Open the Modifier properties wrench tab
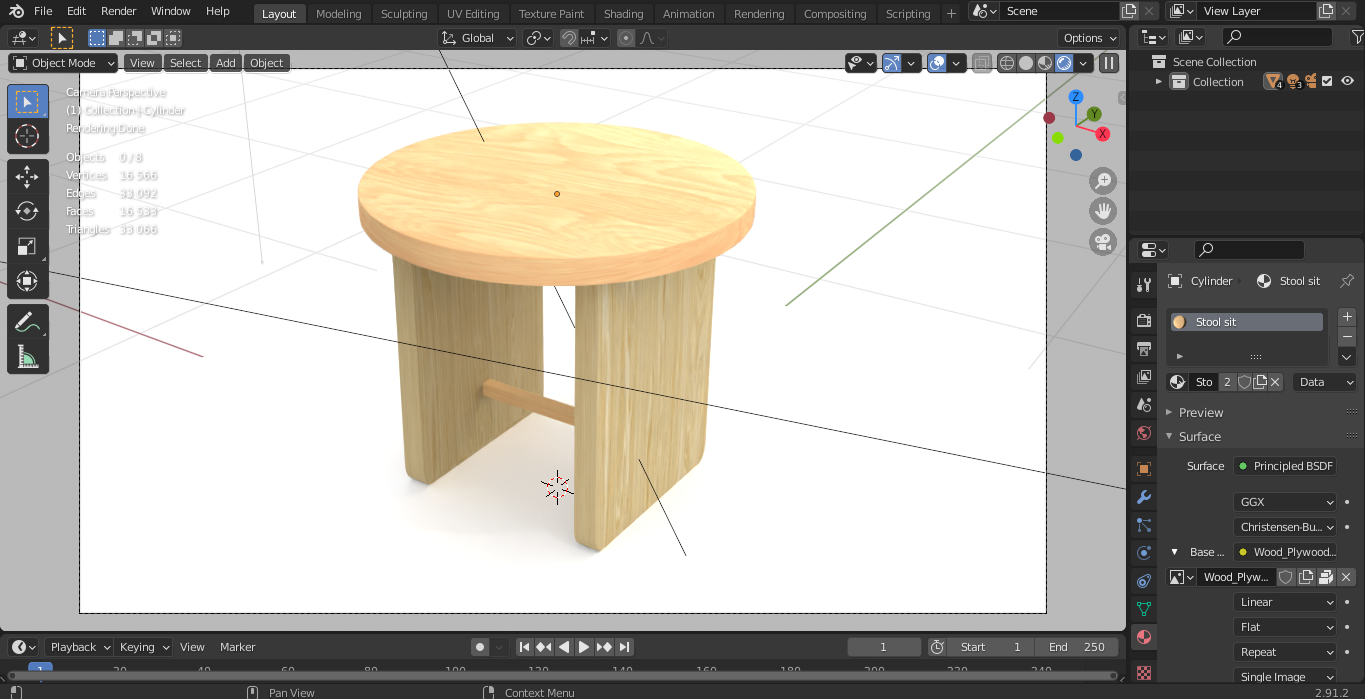Viewport: 1365px width, 699px height. coord(1144,497)
